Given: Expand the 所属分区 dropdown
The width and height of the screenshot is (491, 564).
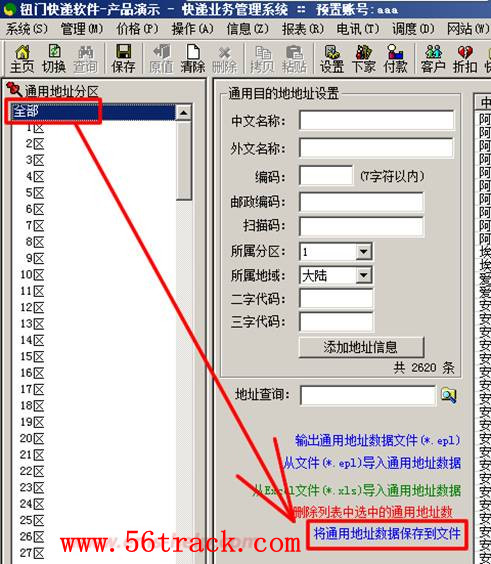Looking at the screenshot, I should coord(364,251).
